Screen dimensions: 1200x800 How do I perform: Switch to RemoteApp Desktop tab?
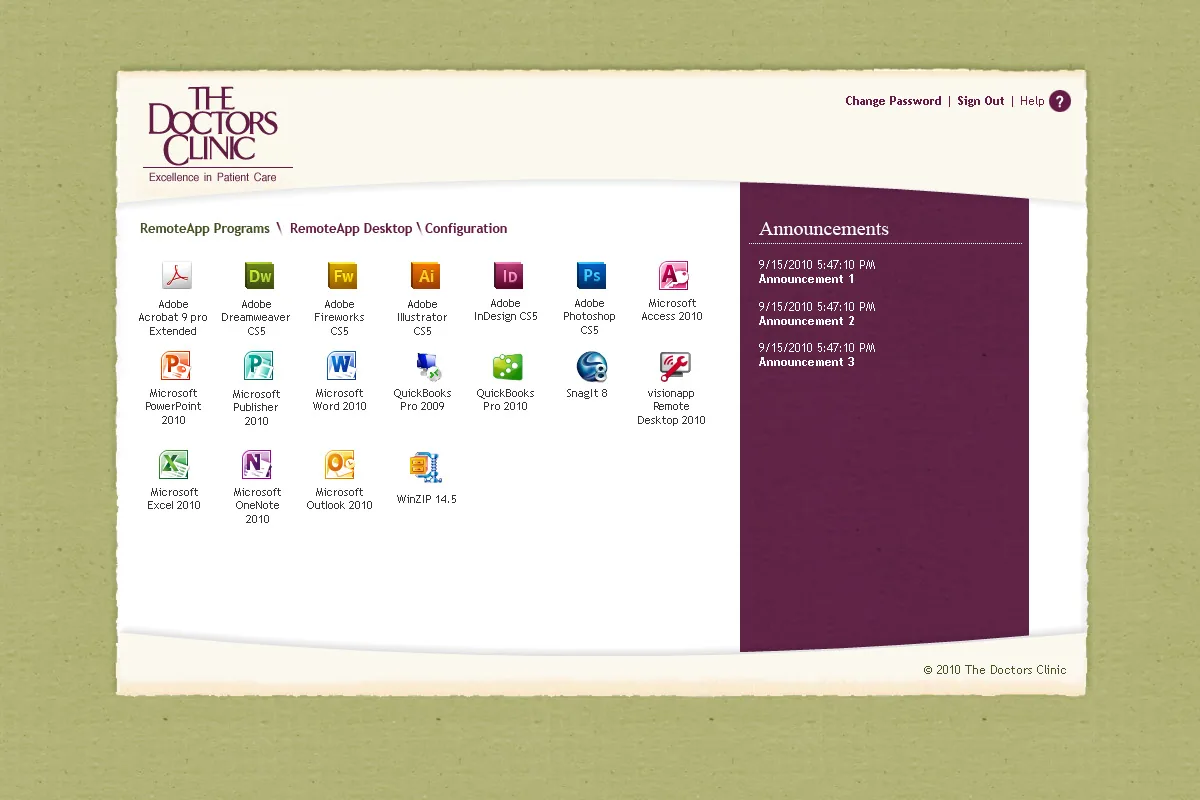(x=351, y=229)
